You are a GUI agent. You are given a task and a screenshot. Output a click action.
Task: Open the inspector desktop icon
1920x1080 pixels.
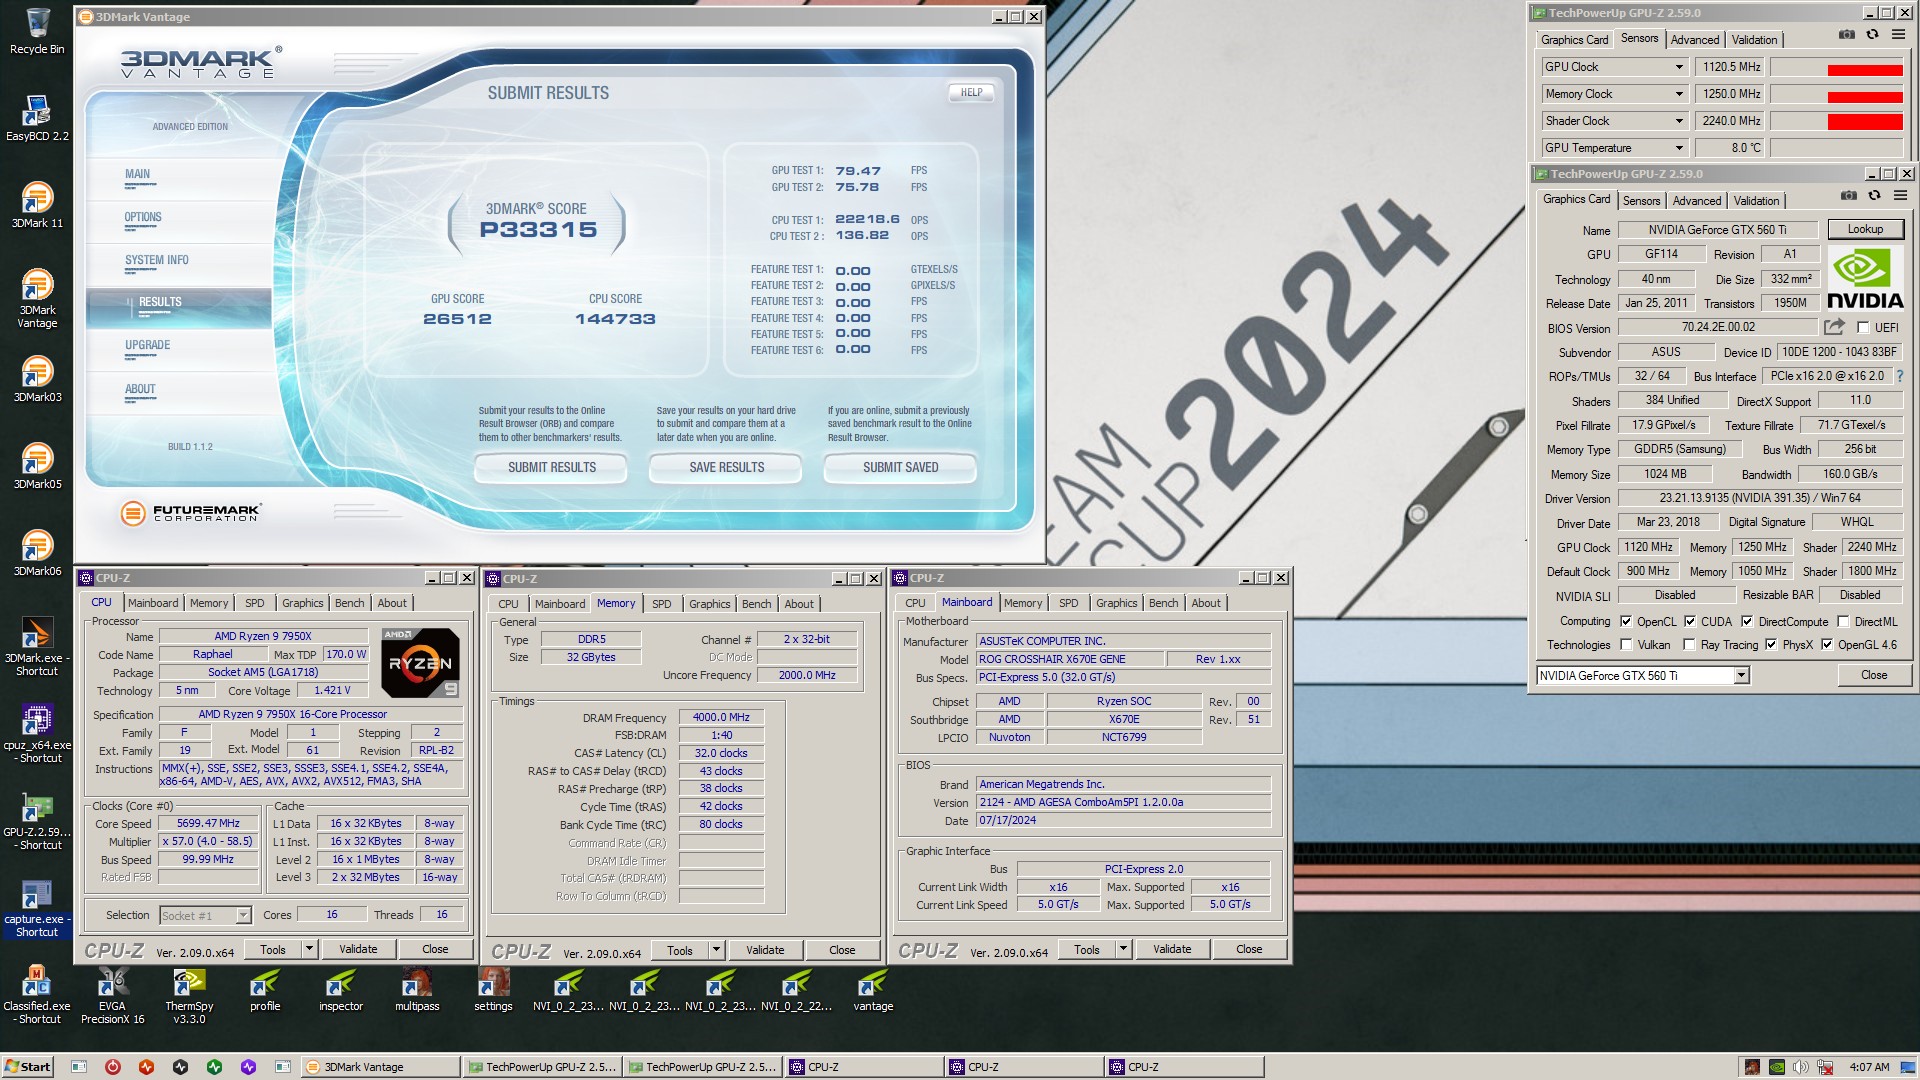(x=341, y=988)
